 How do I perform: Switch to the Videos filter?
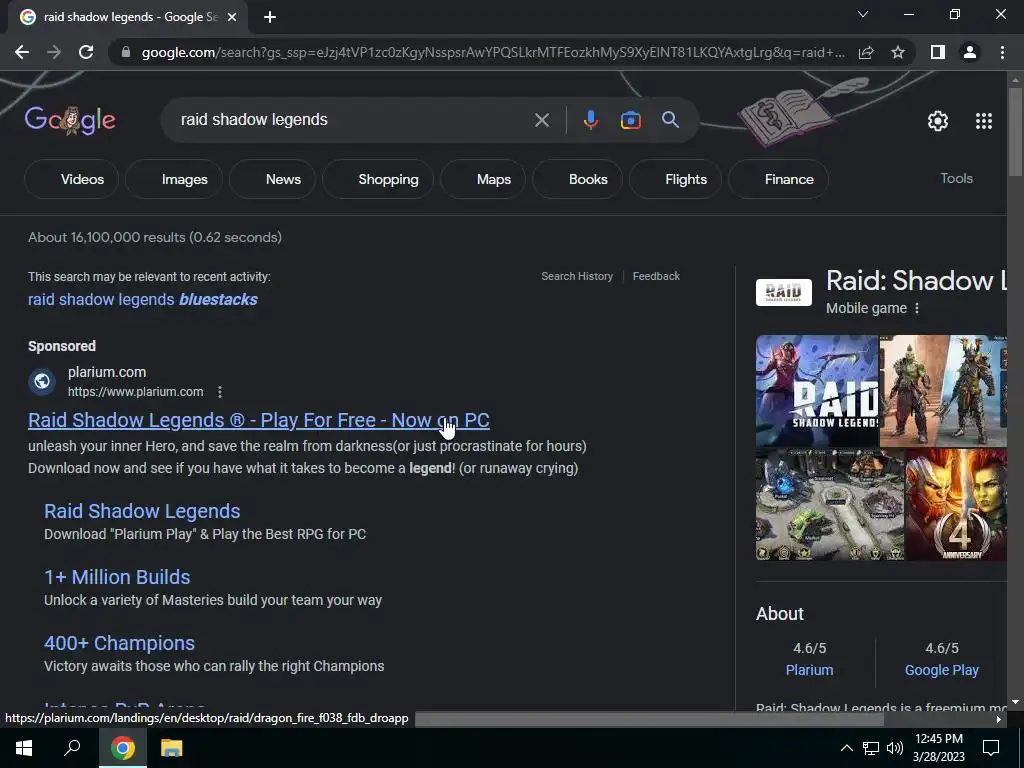[72, 179]
